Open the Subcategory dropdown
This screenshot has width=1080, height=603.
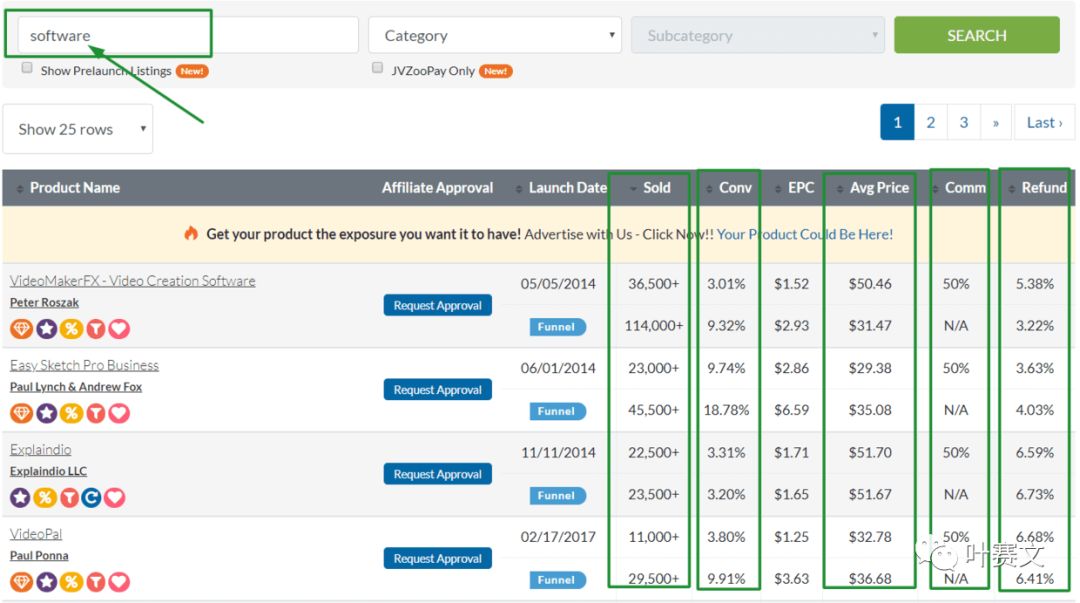[759, 35]
